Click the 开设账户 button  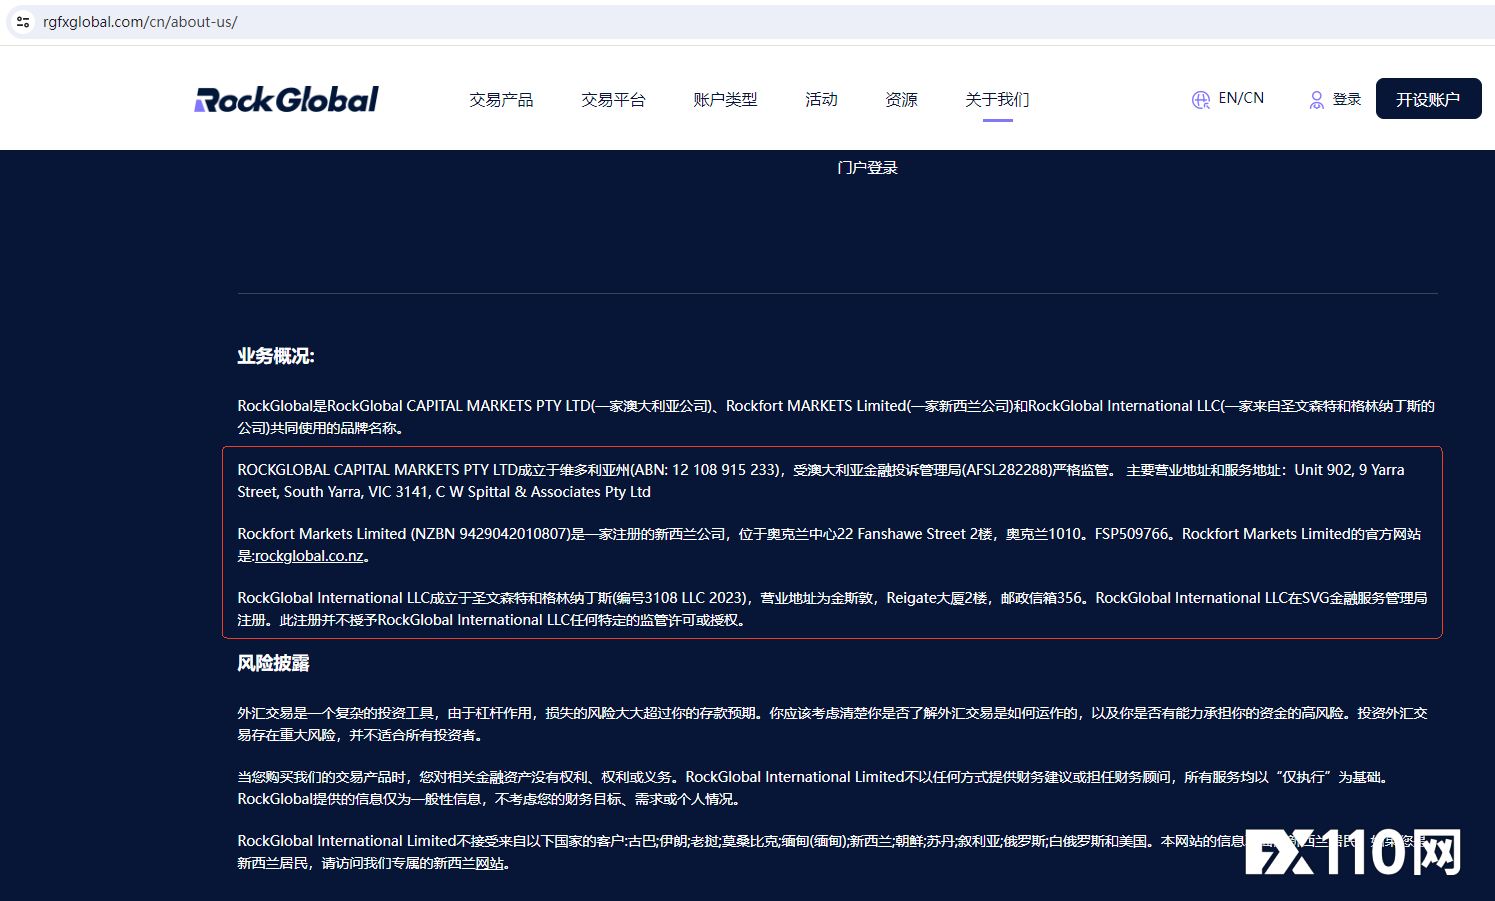1428,99
